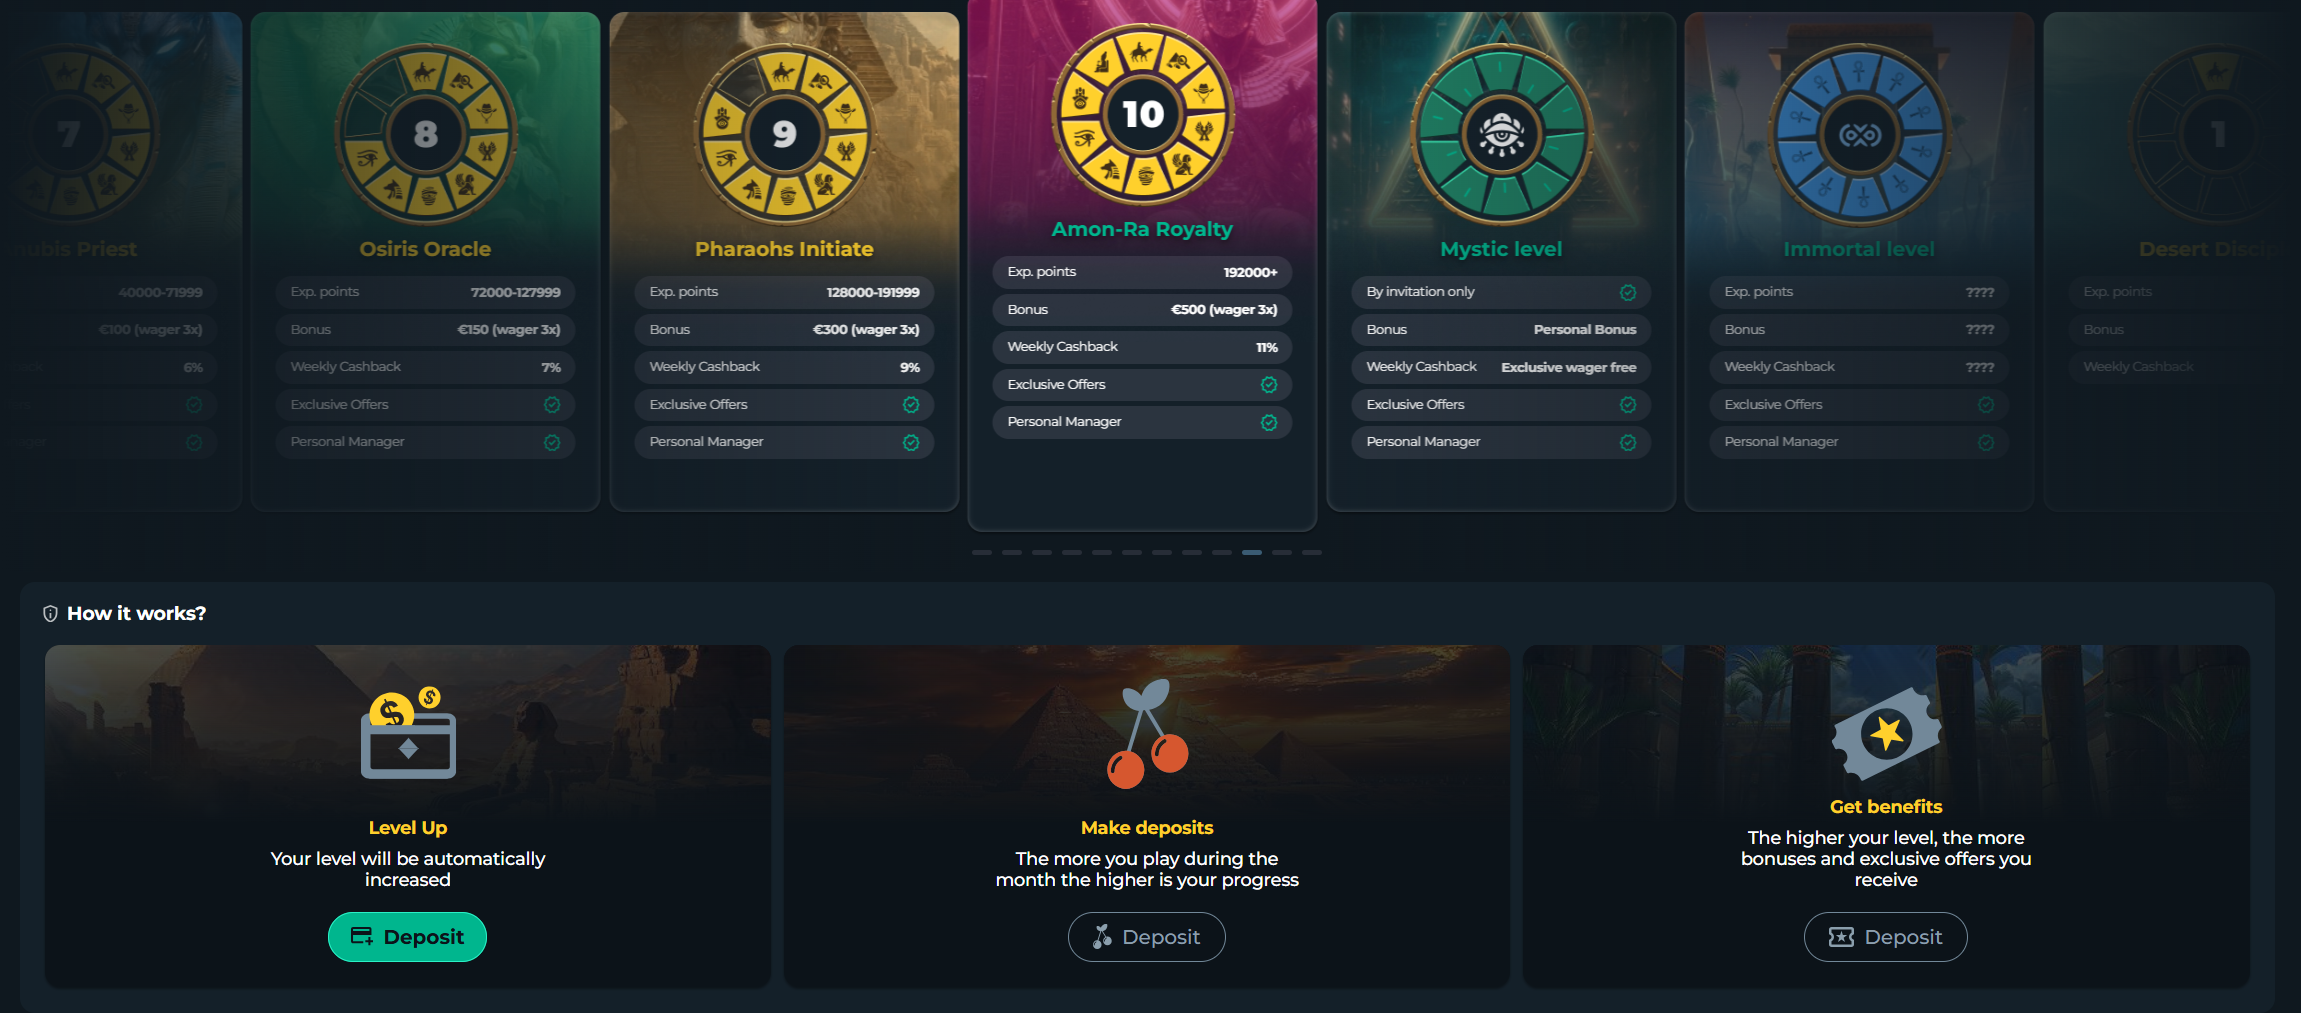Click By invitation only checkmark on Mystic level
2301x1013 pixels.
[1628, 292]
